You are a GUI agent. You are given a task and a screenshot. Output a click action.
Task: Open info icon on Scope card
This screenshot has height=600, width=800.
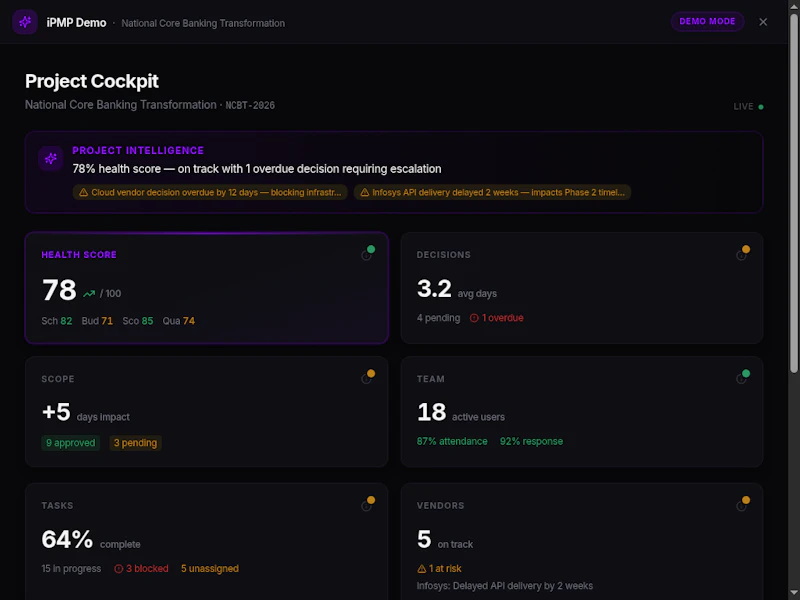tap(366, 379)
